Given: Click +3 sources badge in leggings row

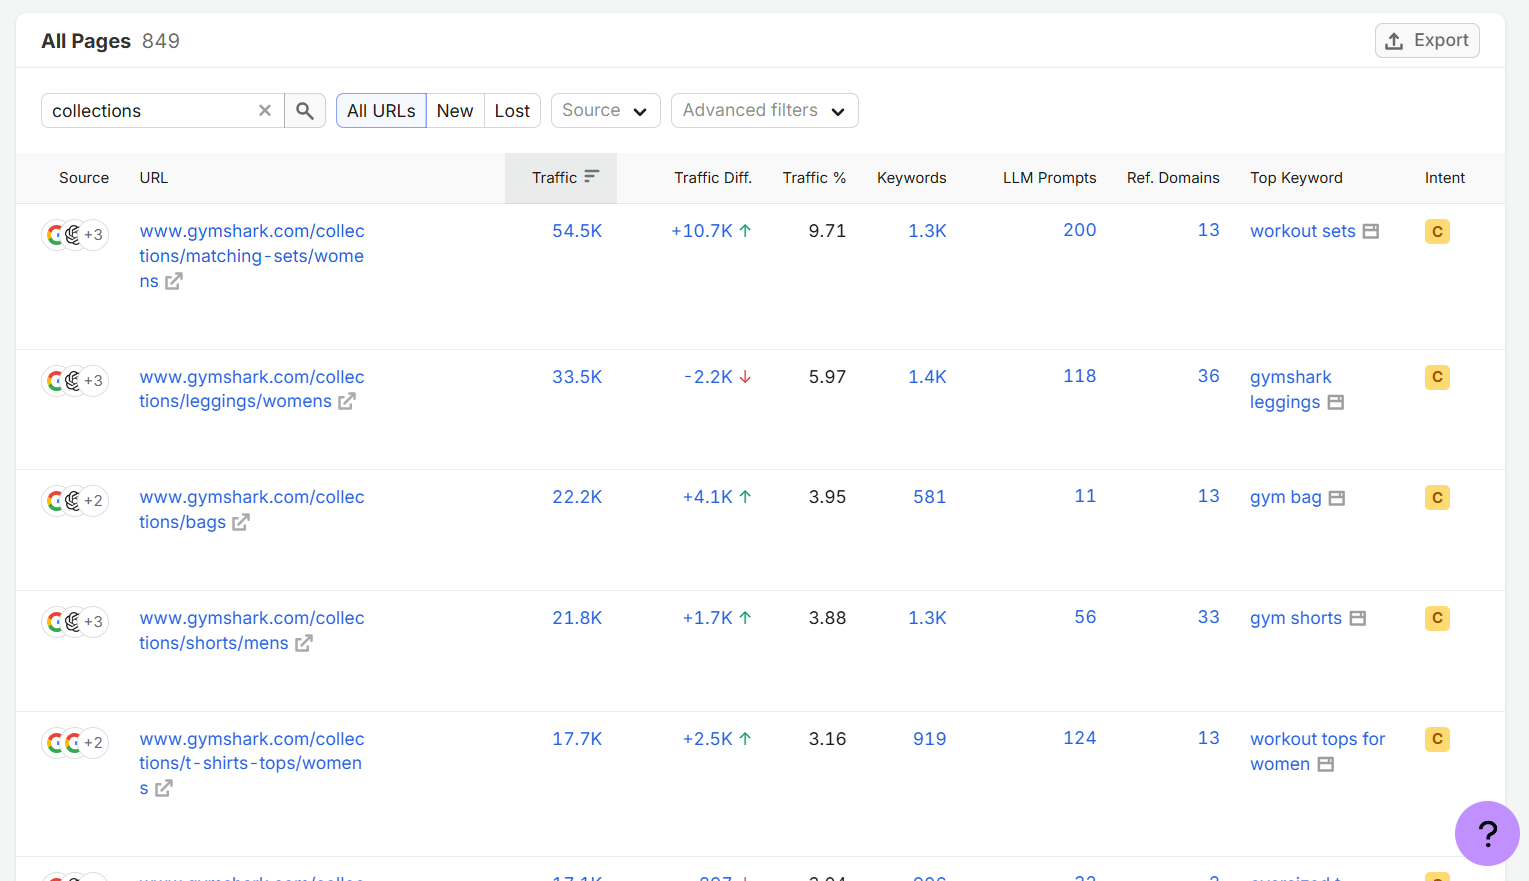Looking at the screenshot, I should [94, 381].
